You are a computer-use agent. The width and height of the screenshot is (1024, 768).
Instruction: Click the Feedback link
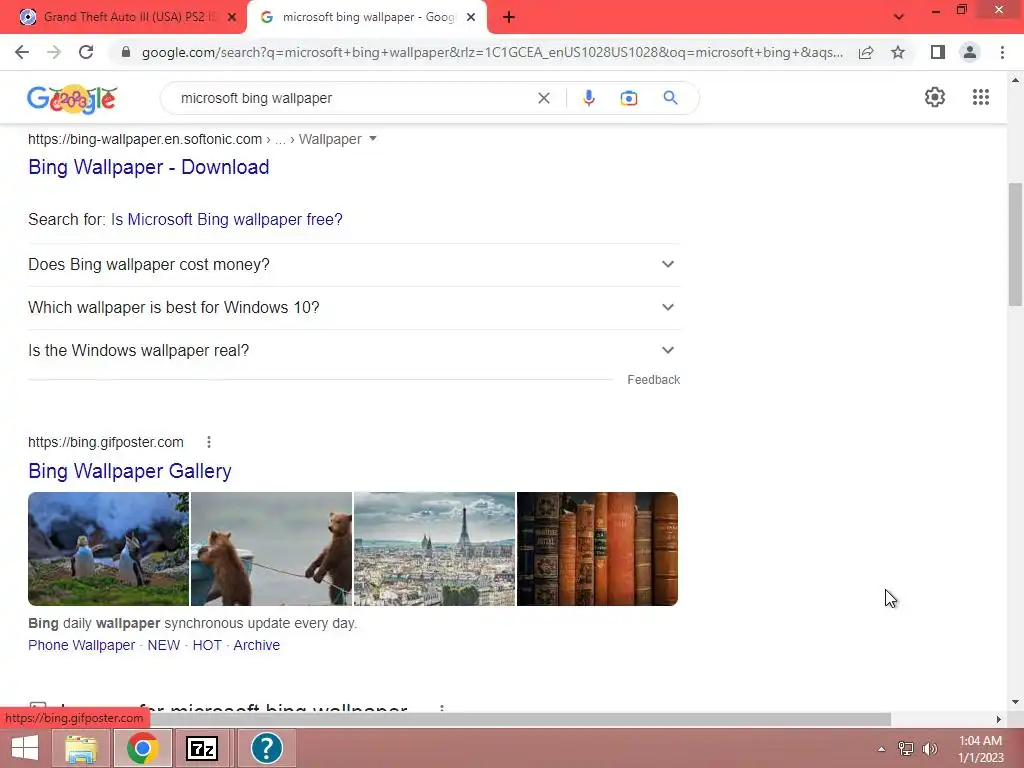(x=654, y=380)
